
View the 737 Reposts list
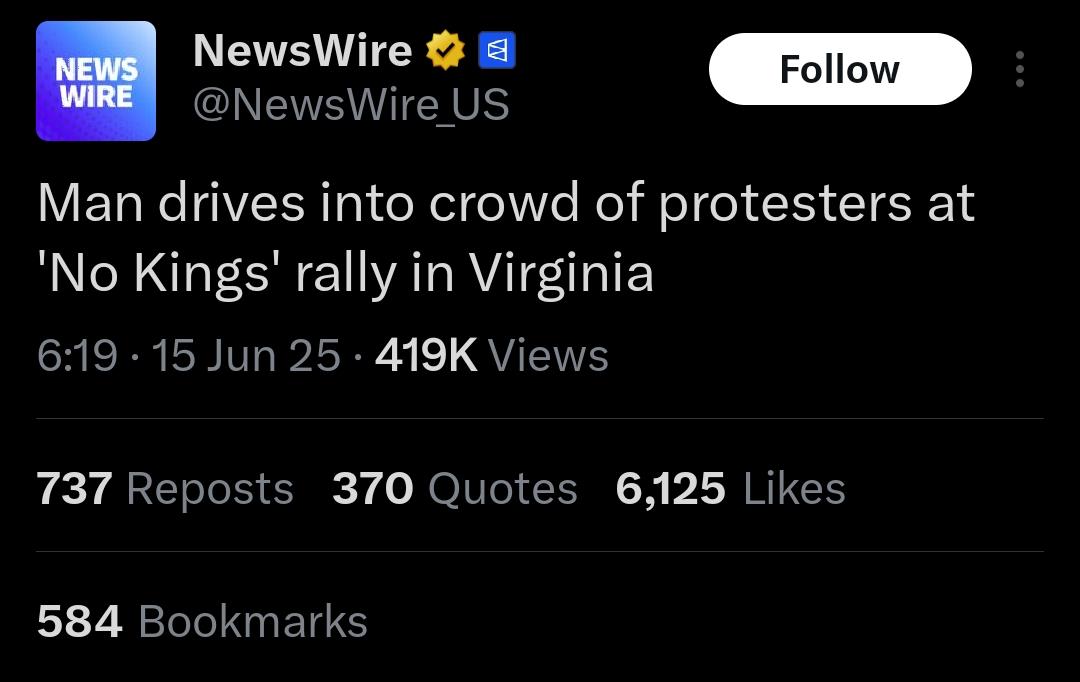coord(165,489)
